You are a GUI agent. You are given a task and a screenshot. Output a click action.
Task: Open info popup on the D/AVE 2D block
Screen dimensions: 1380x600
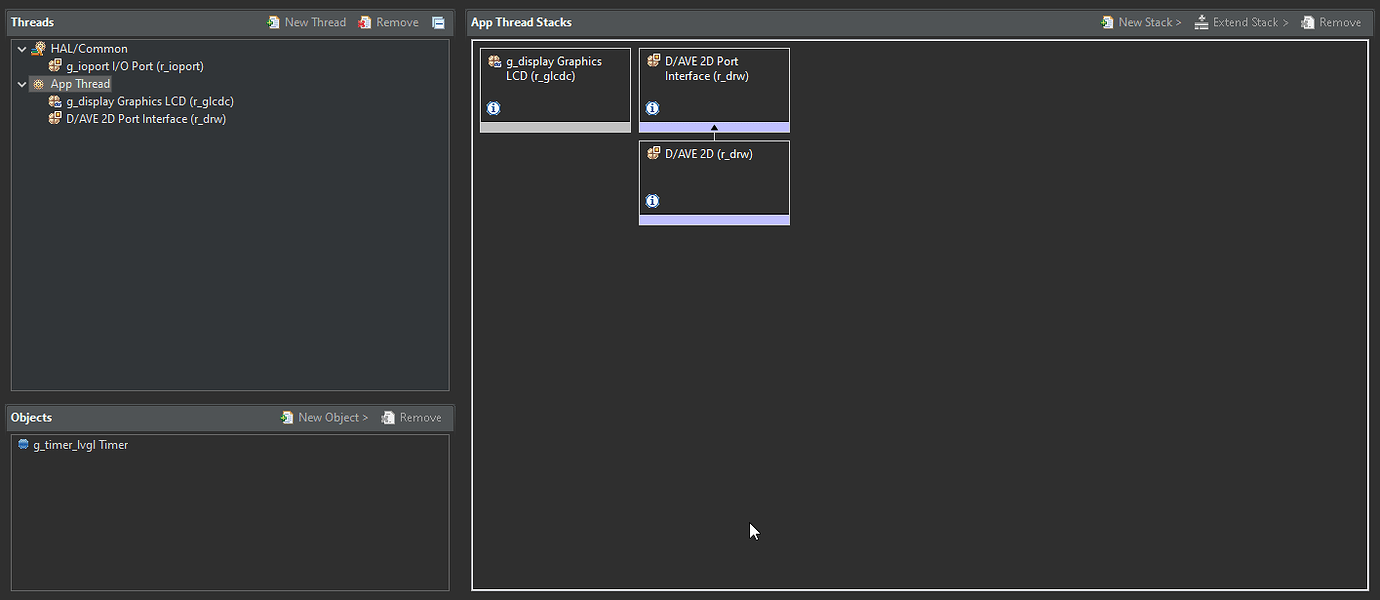(652, 200)
